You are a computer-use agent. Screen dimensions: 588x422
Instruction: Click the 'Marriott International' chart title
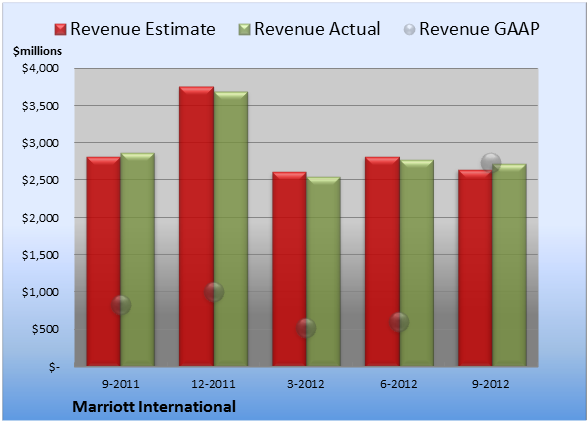(154, 407)
